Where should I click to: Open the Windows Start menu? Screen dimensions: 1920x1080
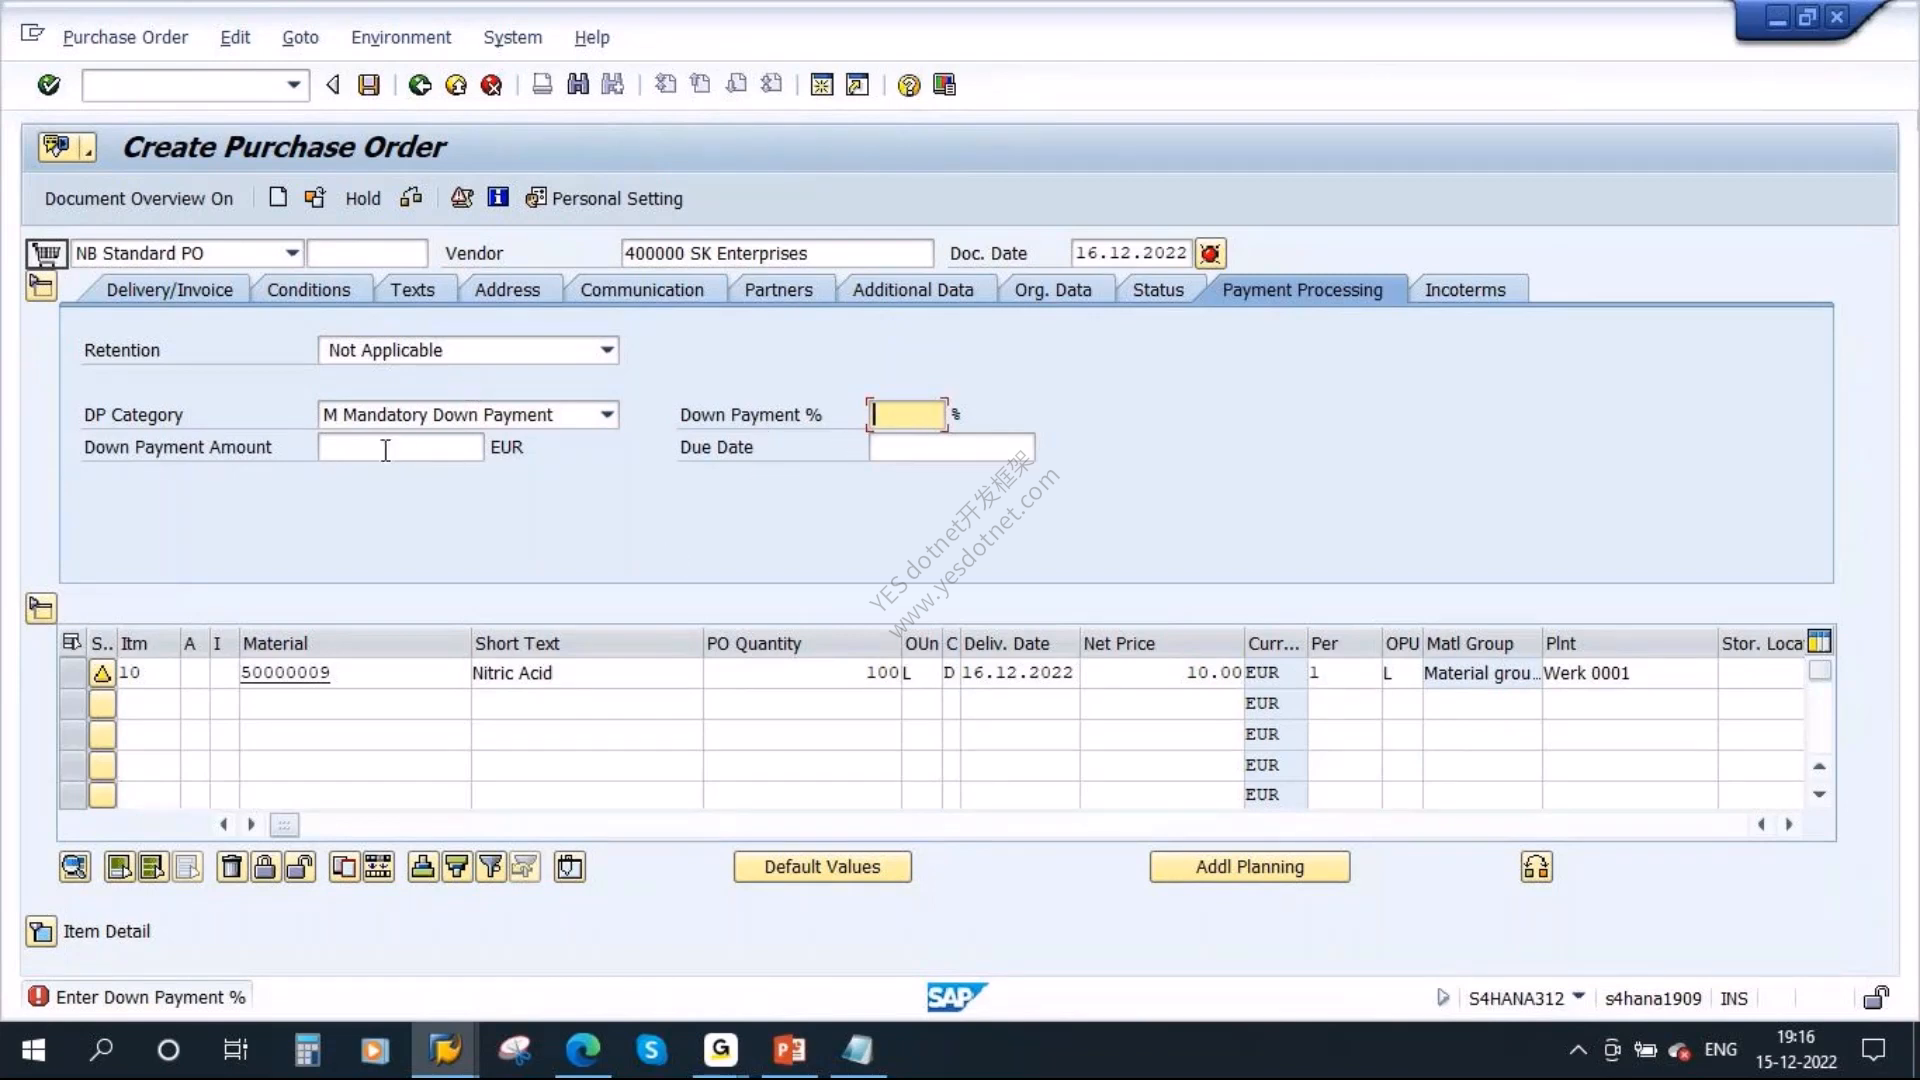click(33, 1050)
